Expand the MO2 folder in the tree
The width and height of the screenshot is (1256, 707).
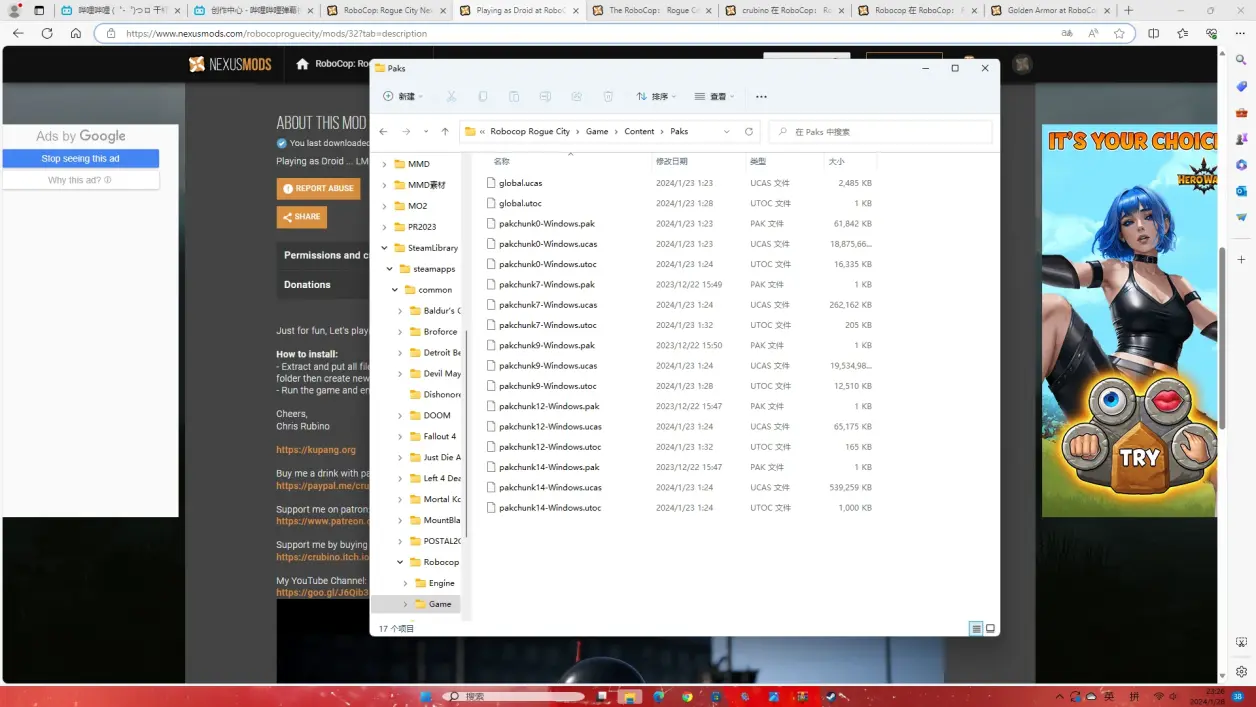point(384,206)
